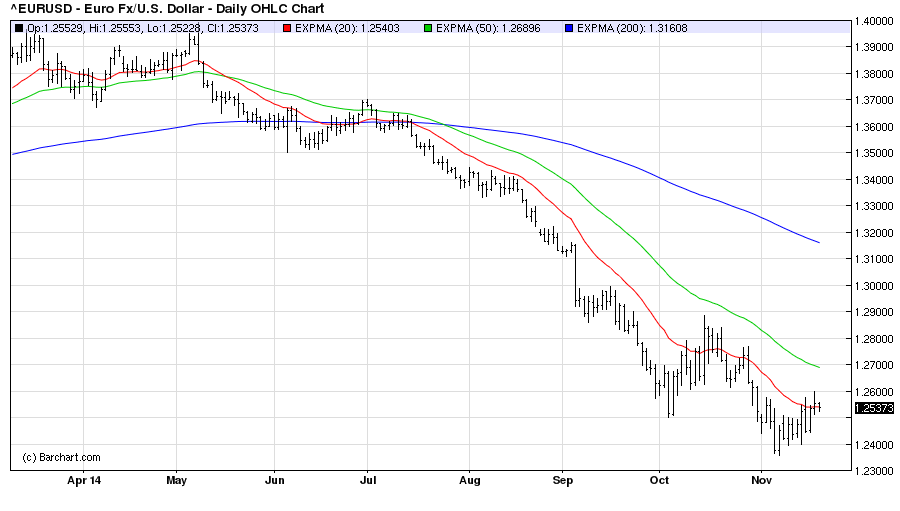Click the Apr 14 date axis label

(84, 480)
